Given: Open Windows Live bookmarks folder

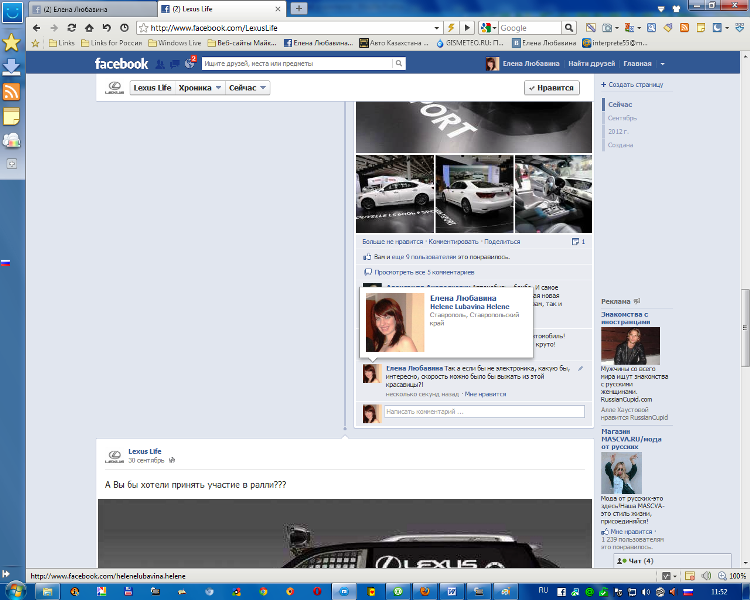Looking at the screenshot, I should (x=175, y=43).
